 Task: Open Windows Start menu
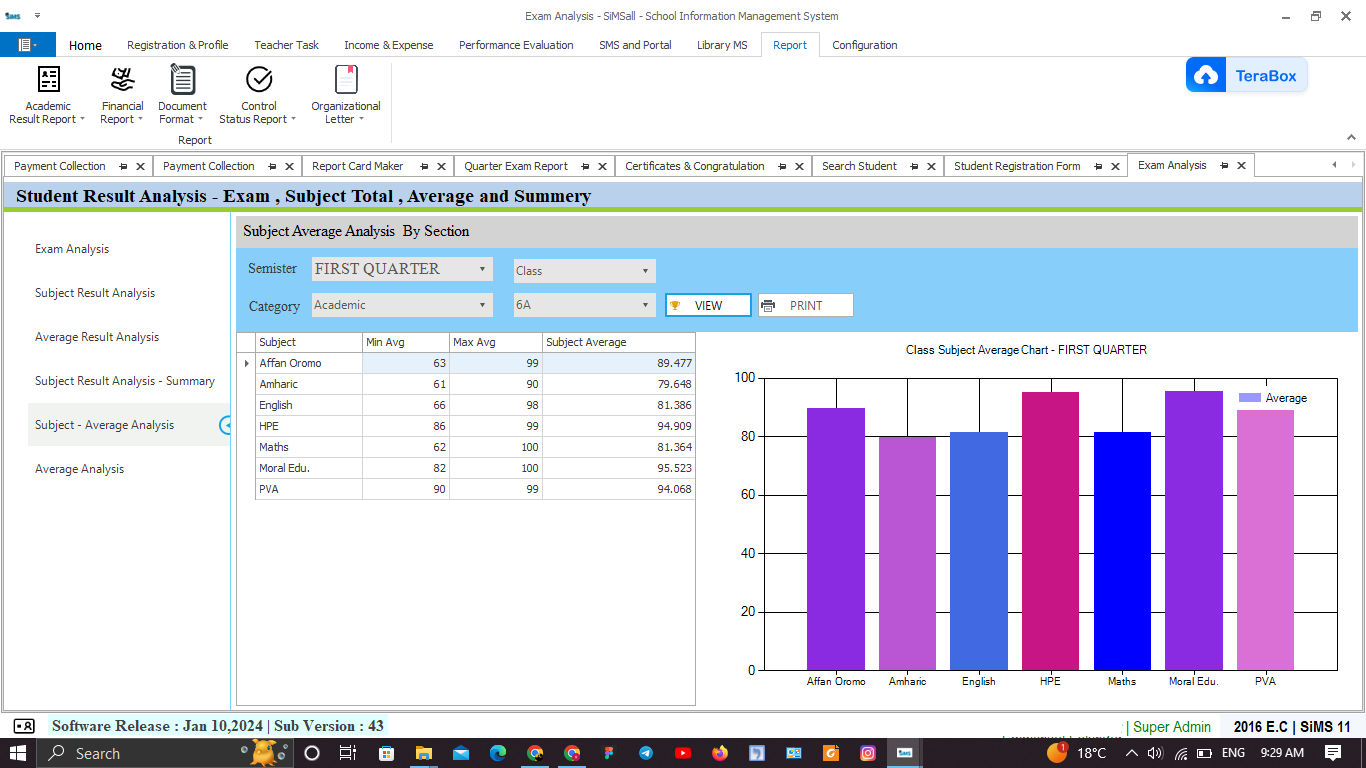click(x=18, y=753)
